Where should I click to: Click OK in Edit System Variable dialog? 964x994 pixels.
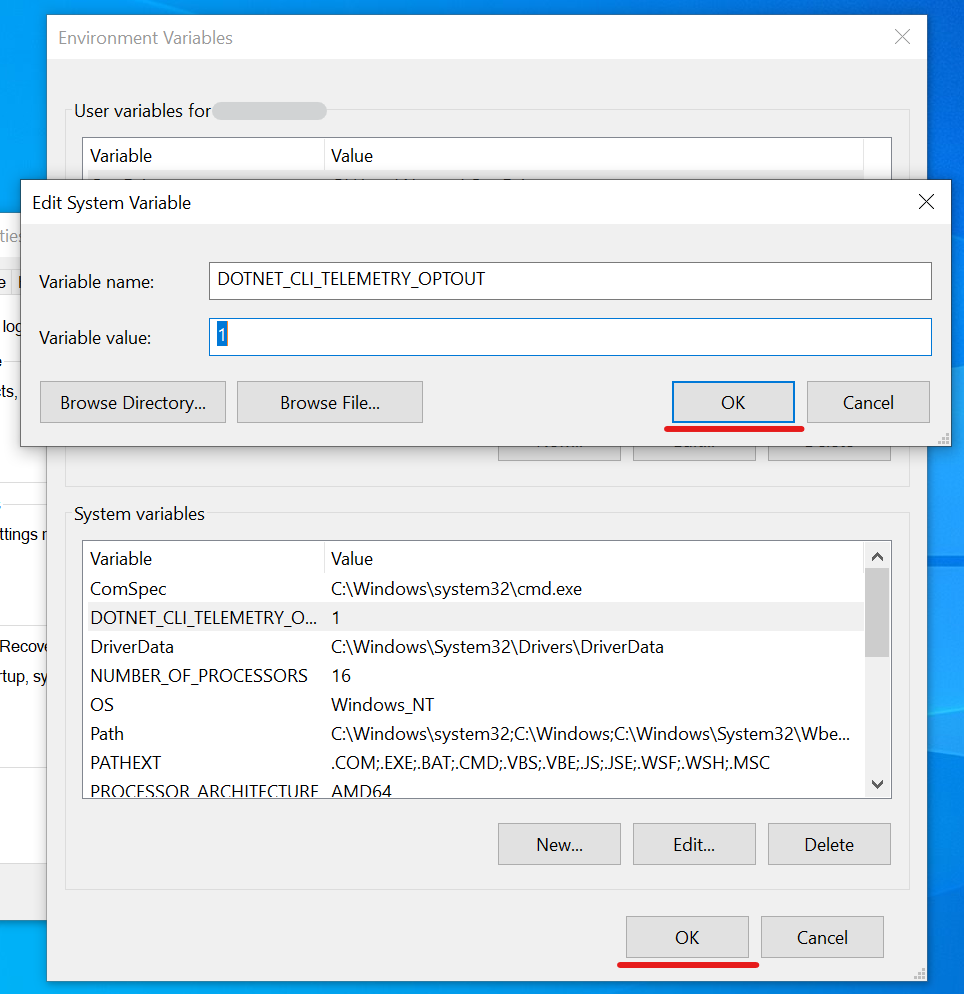pos(733,402)
